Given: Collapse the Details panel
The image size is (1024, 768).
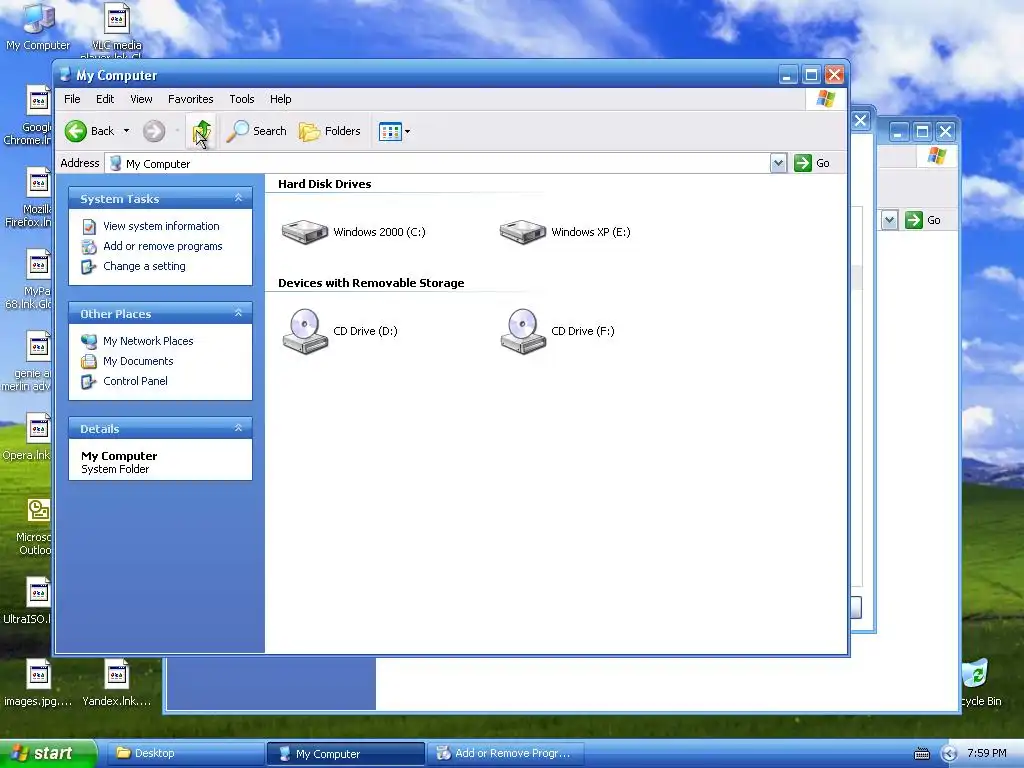Looking at the screenshot, I should coord(238,428).
